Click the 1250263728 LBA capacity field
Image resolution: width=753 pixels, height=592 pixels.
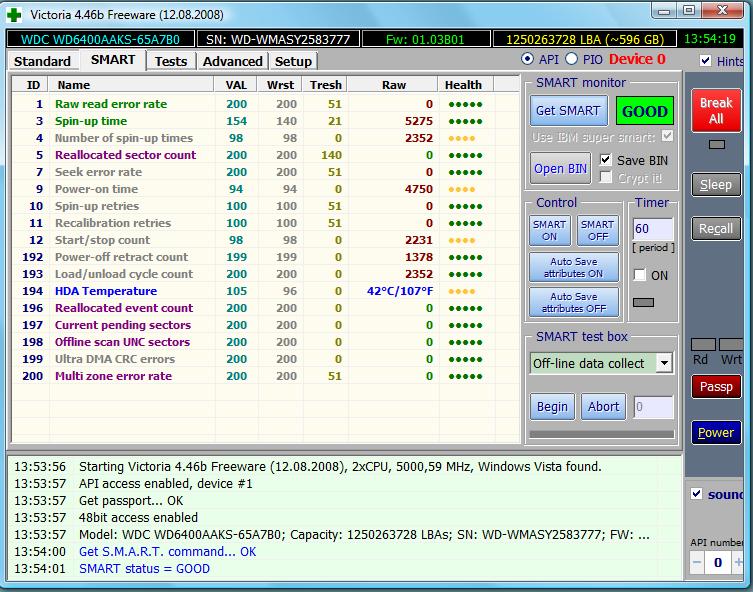[585, 39]
